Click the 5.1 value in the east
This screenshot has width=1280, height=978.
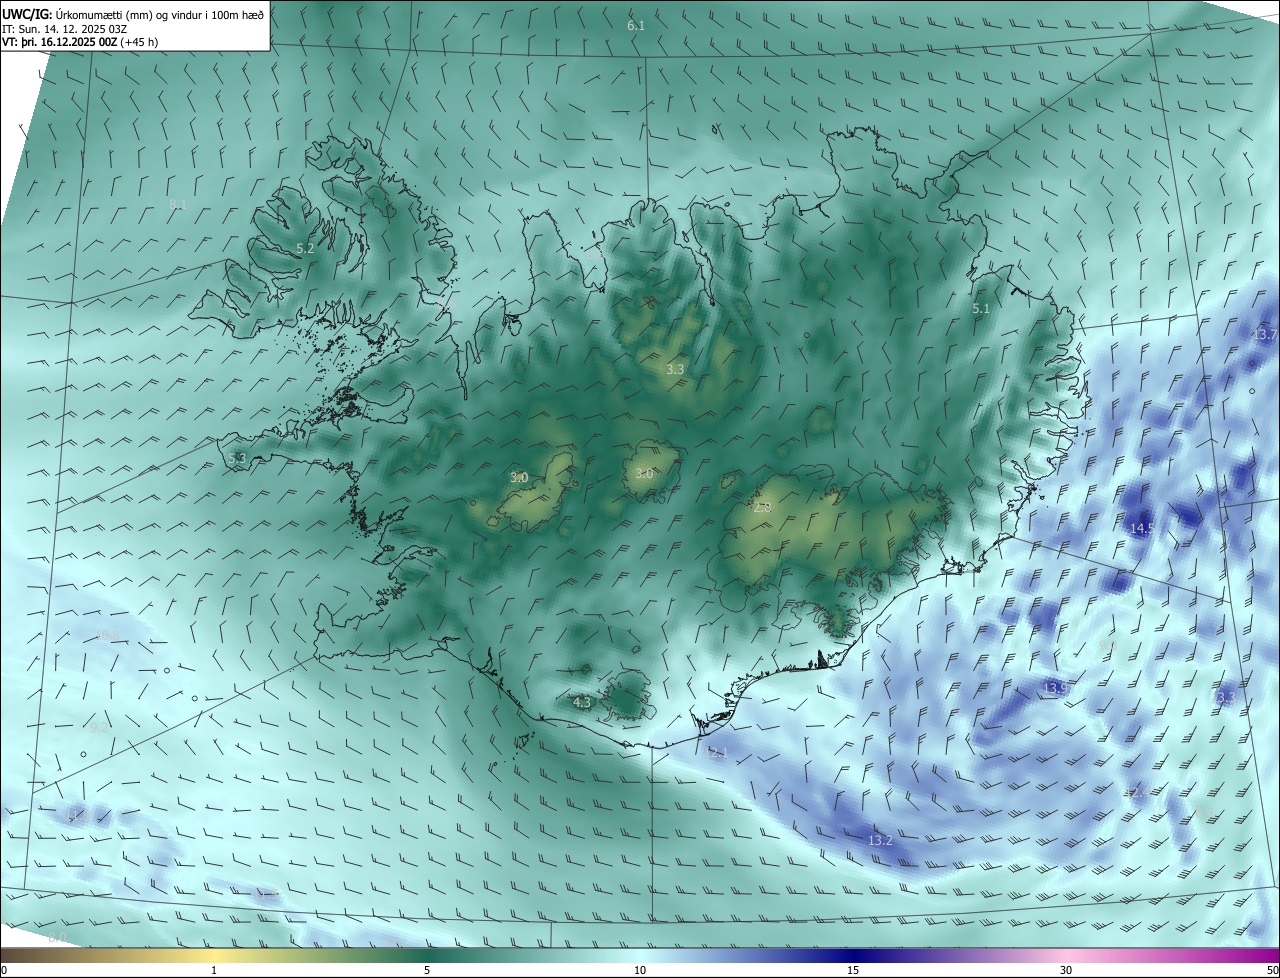click(x=981, y=309)
